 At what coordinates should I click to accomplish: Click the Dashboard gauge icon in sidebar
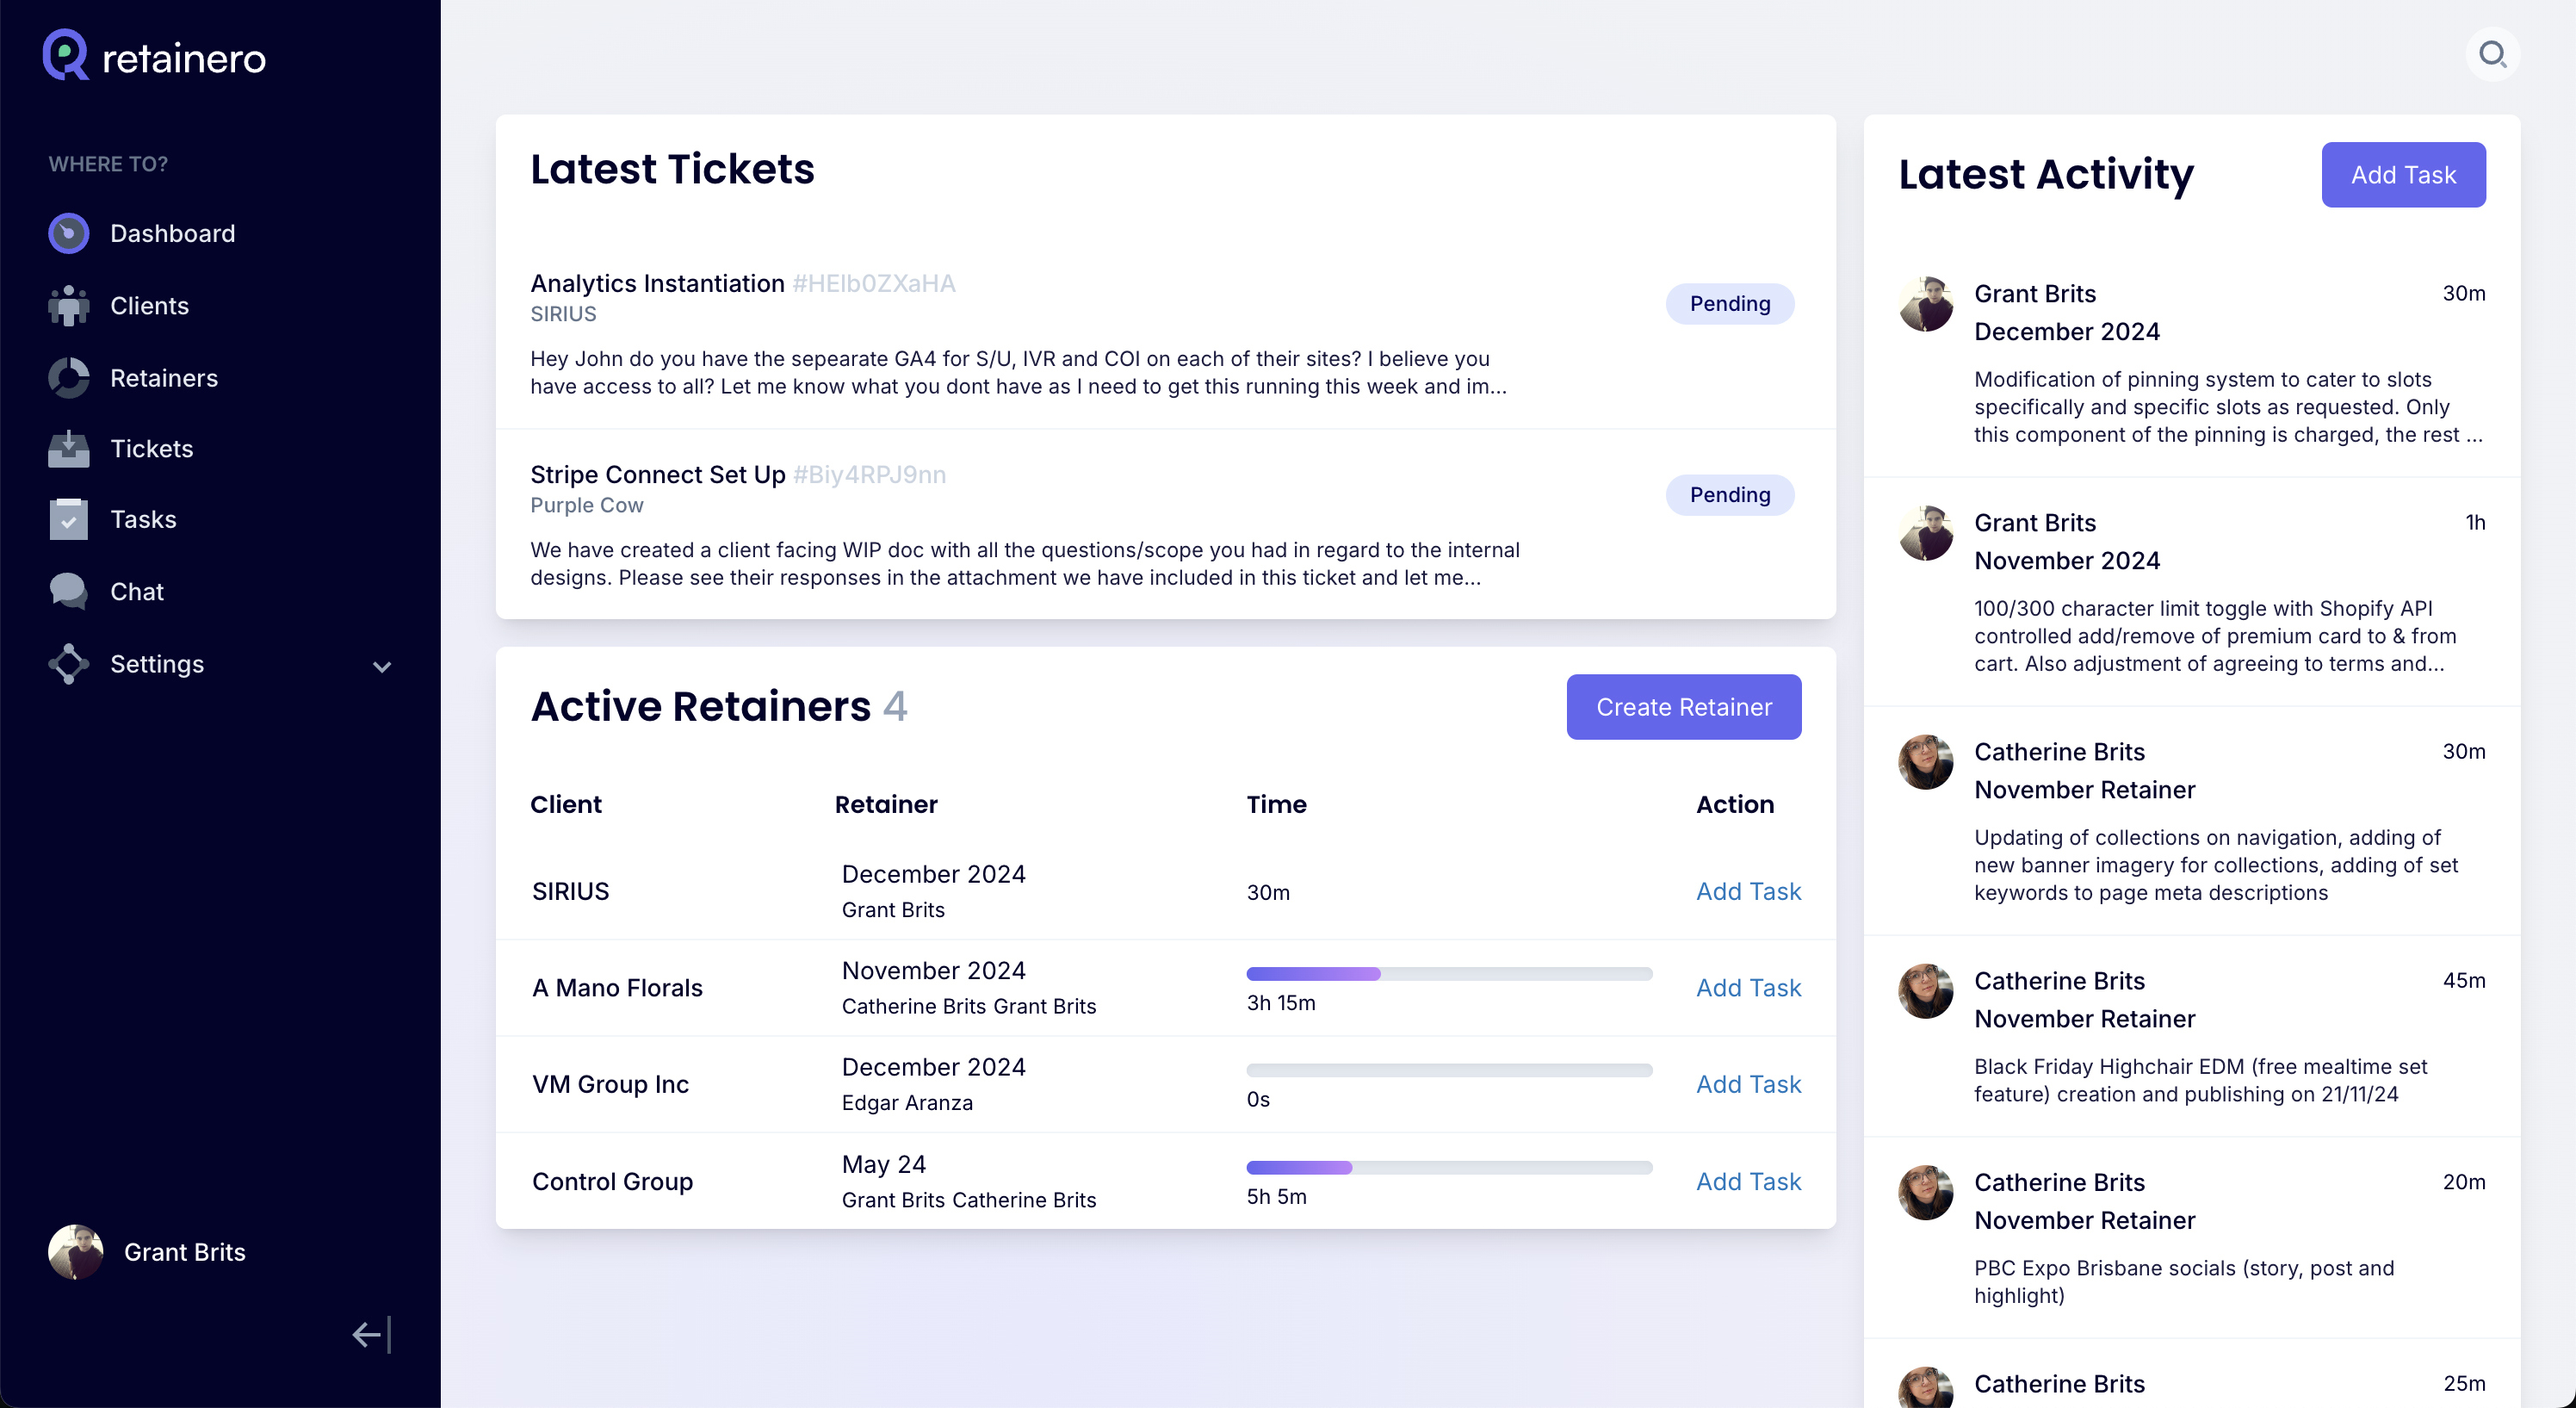click(x=68, y=233)
